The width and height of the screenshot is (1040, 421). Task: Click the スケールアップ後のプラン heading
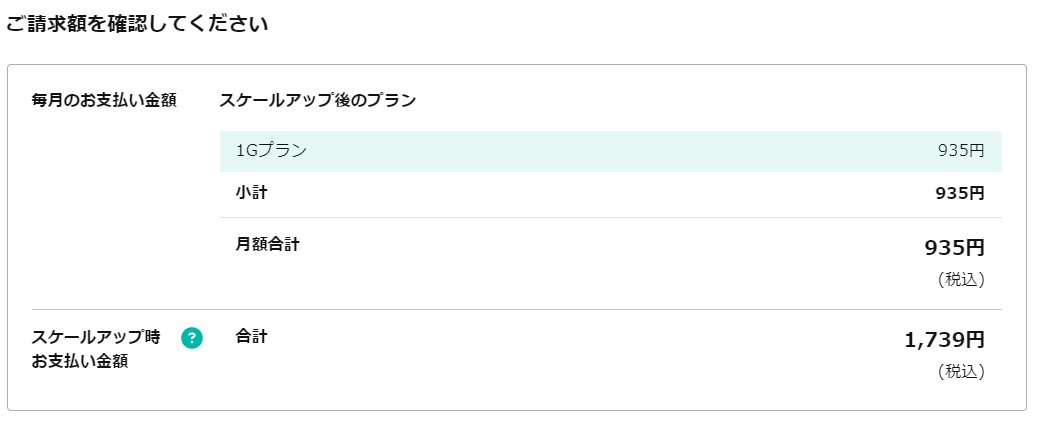(318, 100)
